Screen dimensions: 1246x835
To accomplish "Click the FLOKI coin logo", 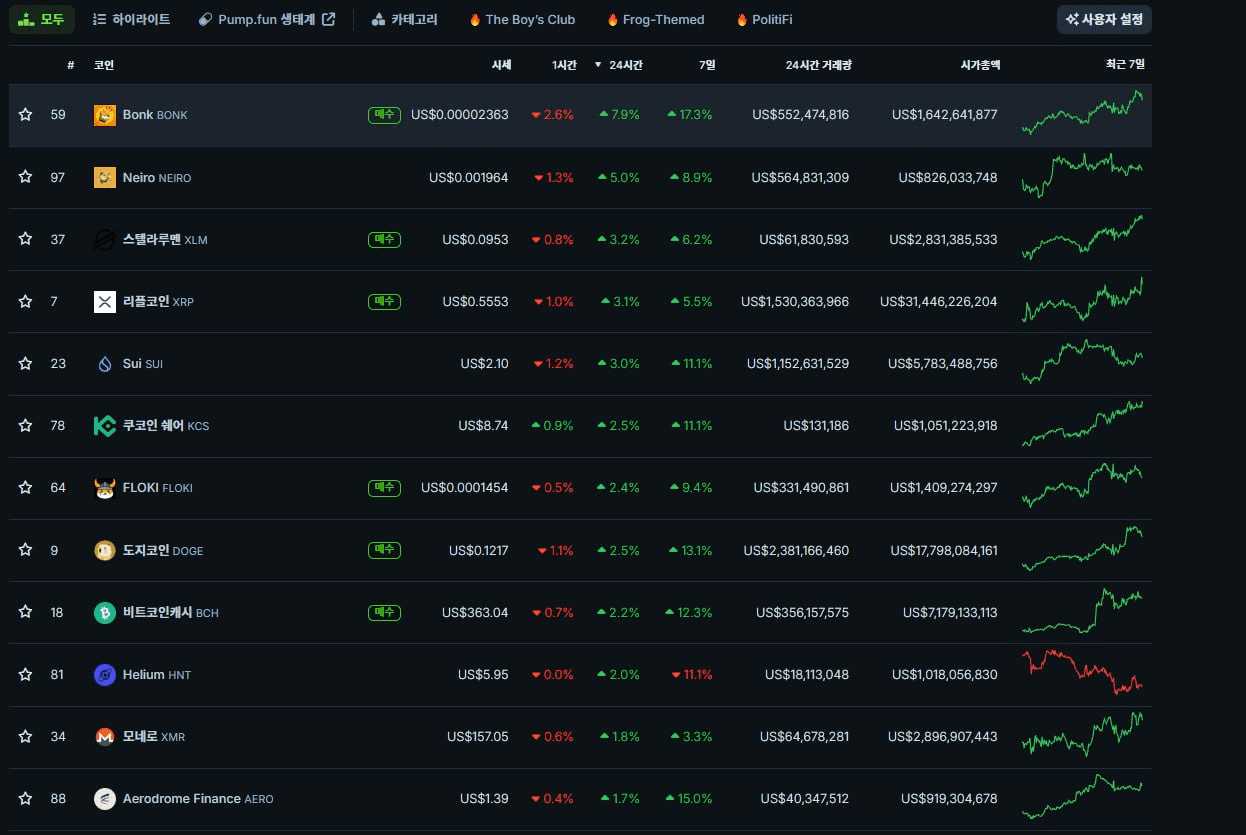I will (x=105, y=488).
